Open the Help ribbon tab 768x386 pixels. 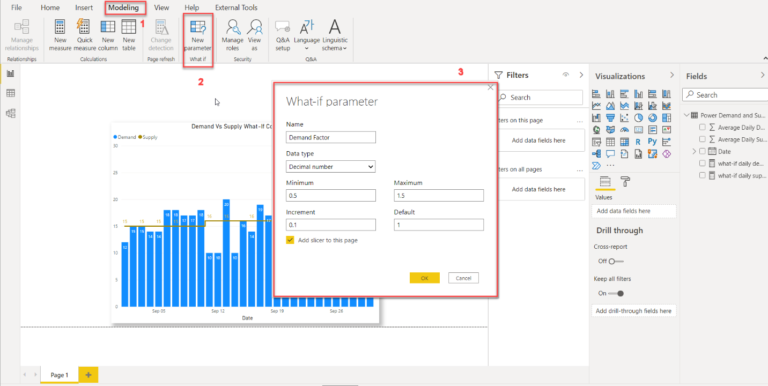(192, 7)
